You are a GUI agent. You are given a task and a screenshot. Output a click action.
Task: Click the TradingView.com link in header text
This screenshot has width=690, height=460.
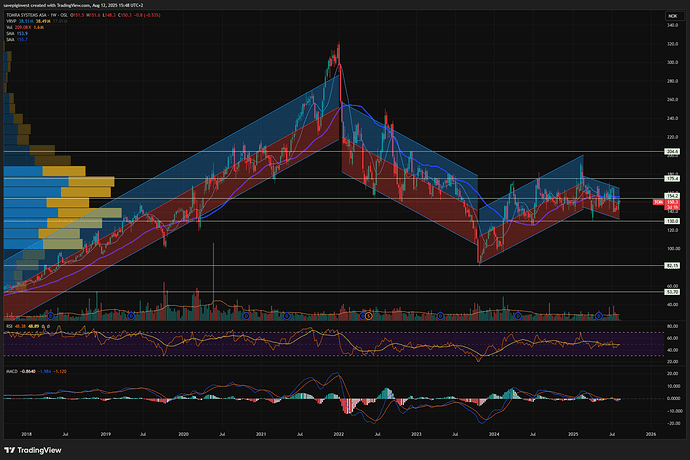pyautogui.click(x=83, y=5)
